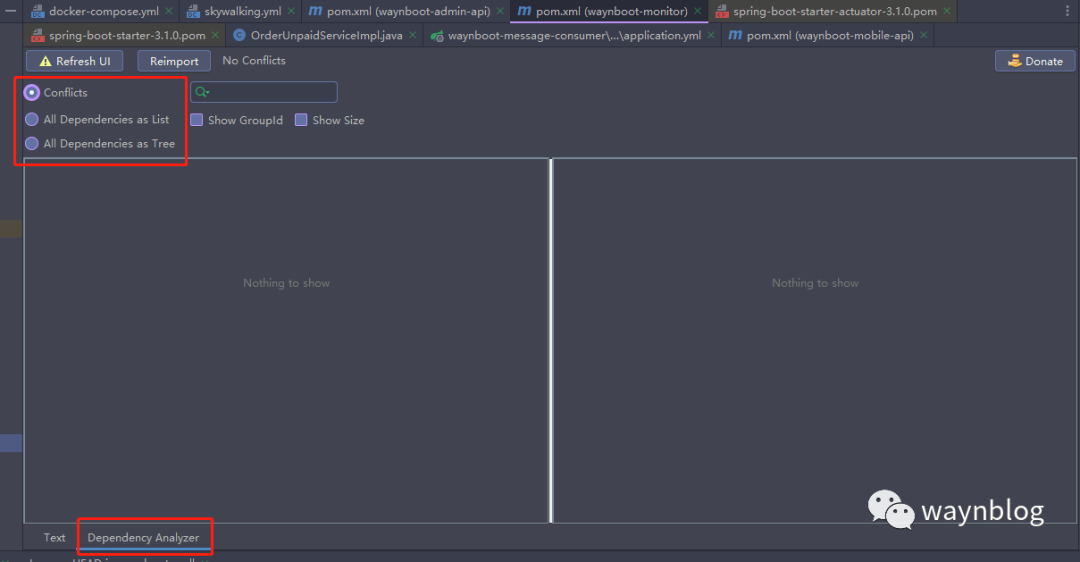1080x562 pixels.
Task: Click the Refresh UI button
Action: tap(74, 61)
